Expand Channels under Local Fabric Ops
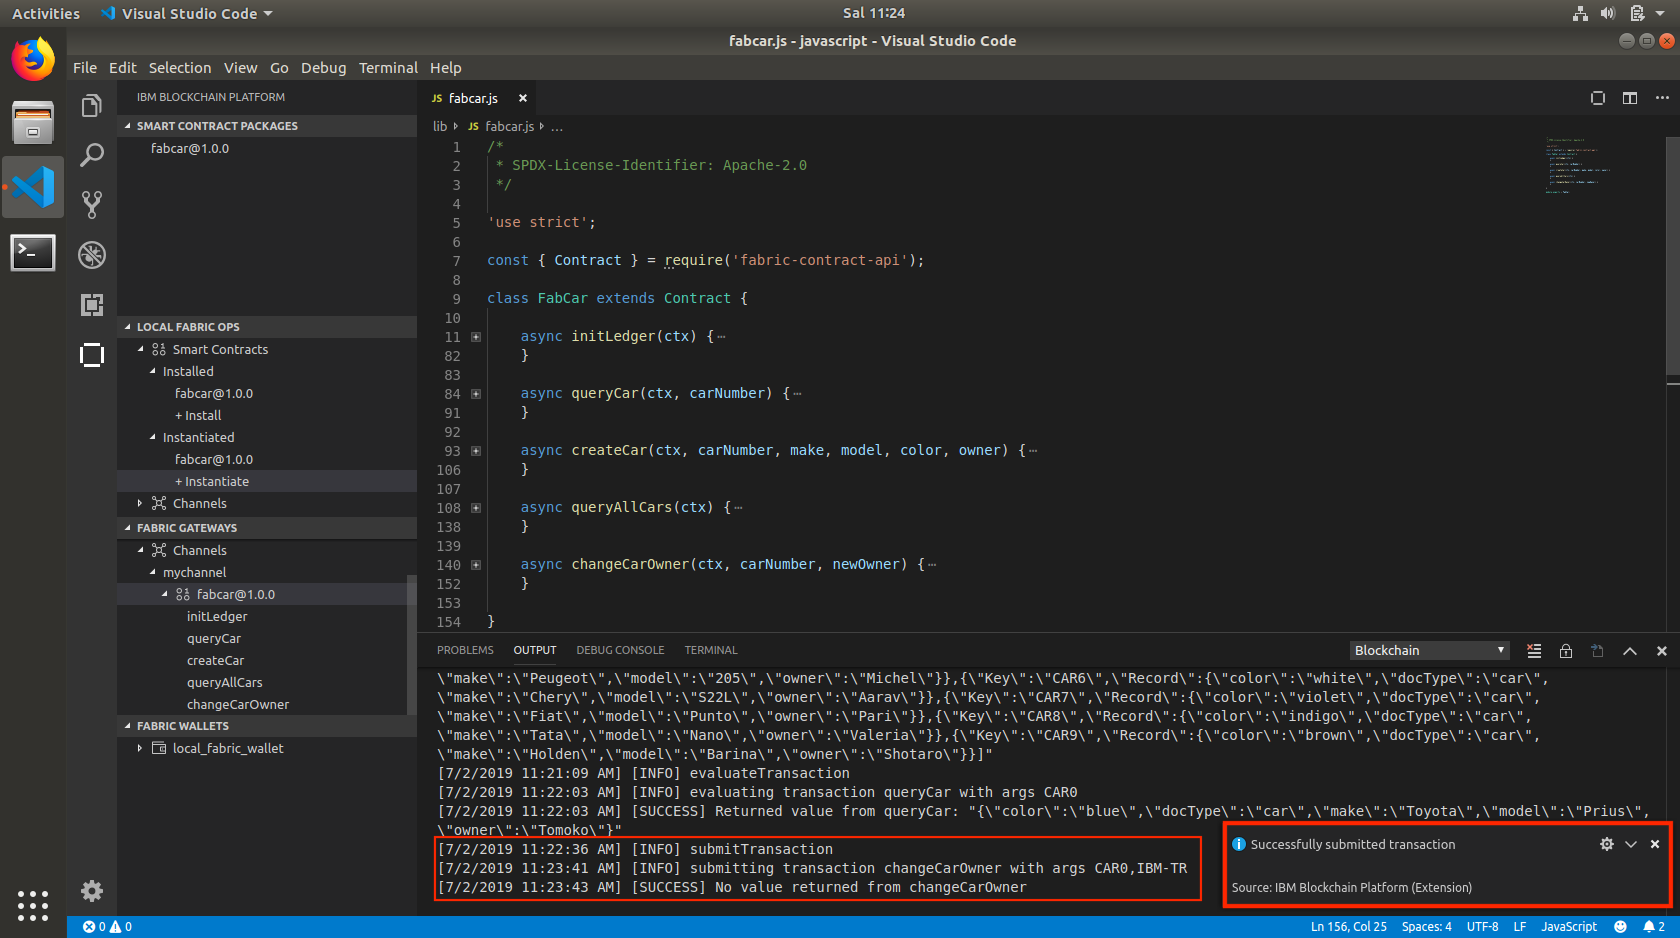This screenshot has height=938, width=1680. click(141, 503)
